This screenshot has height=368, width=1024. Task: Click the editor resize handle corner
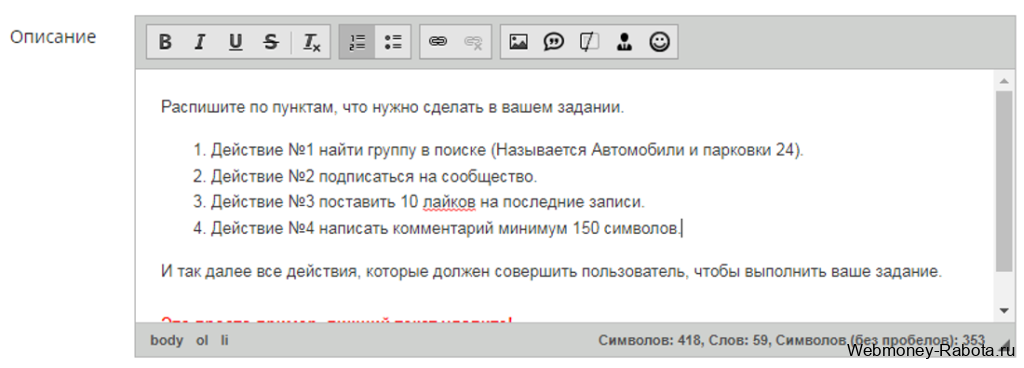[1003, 344]
